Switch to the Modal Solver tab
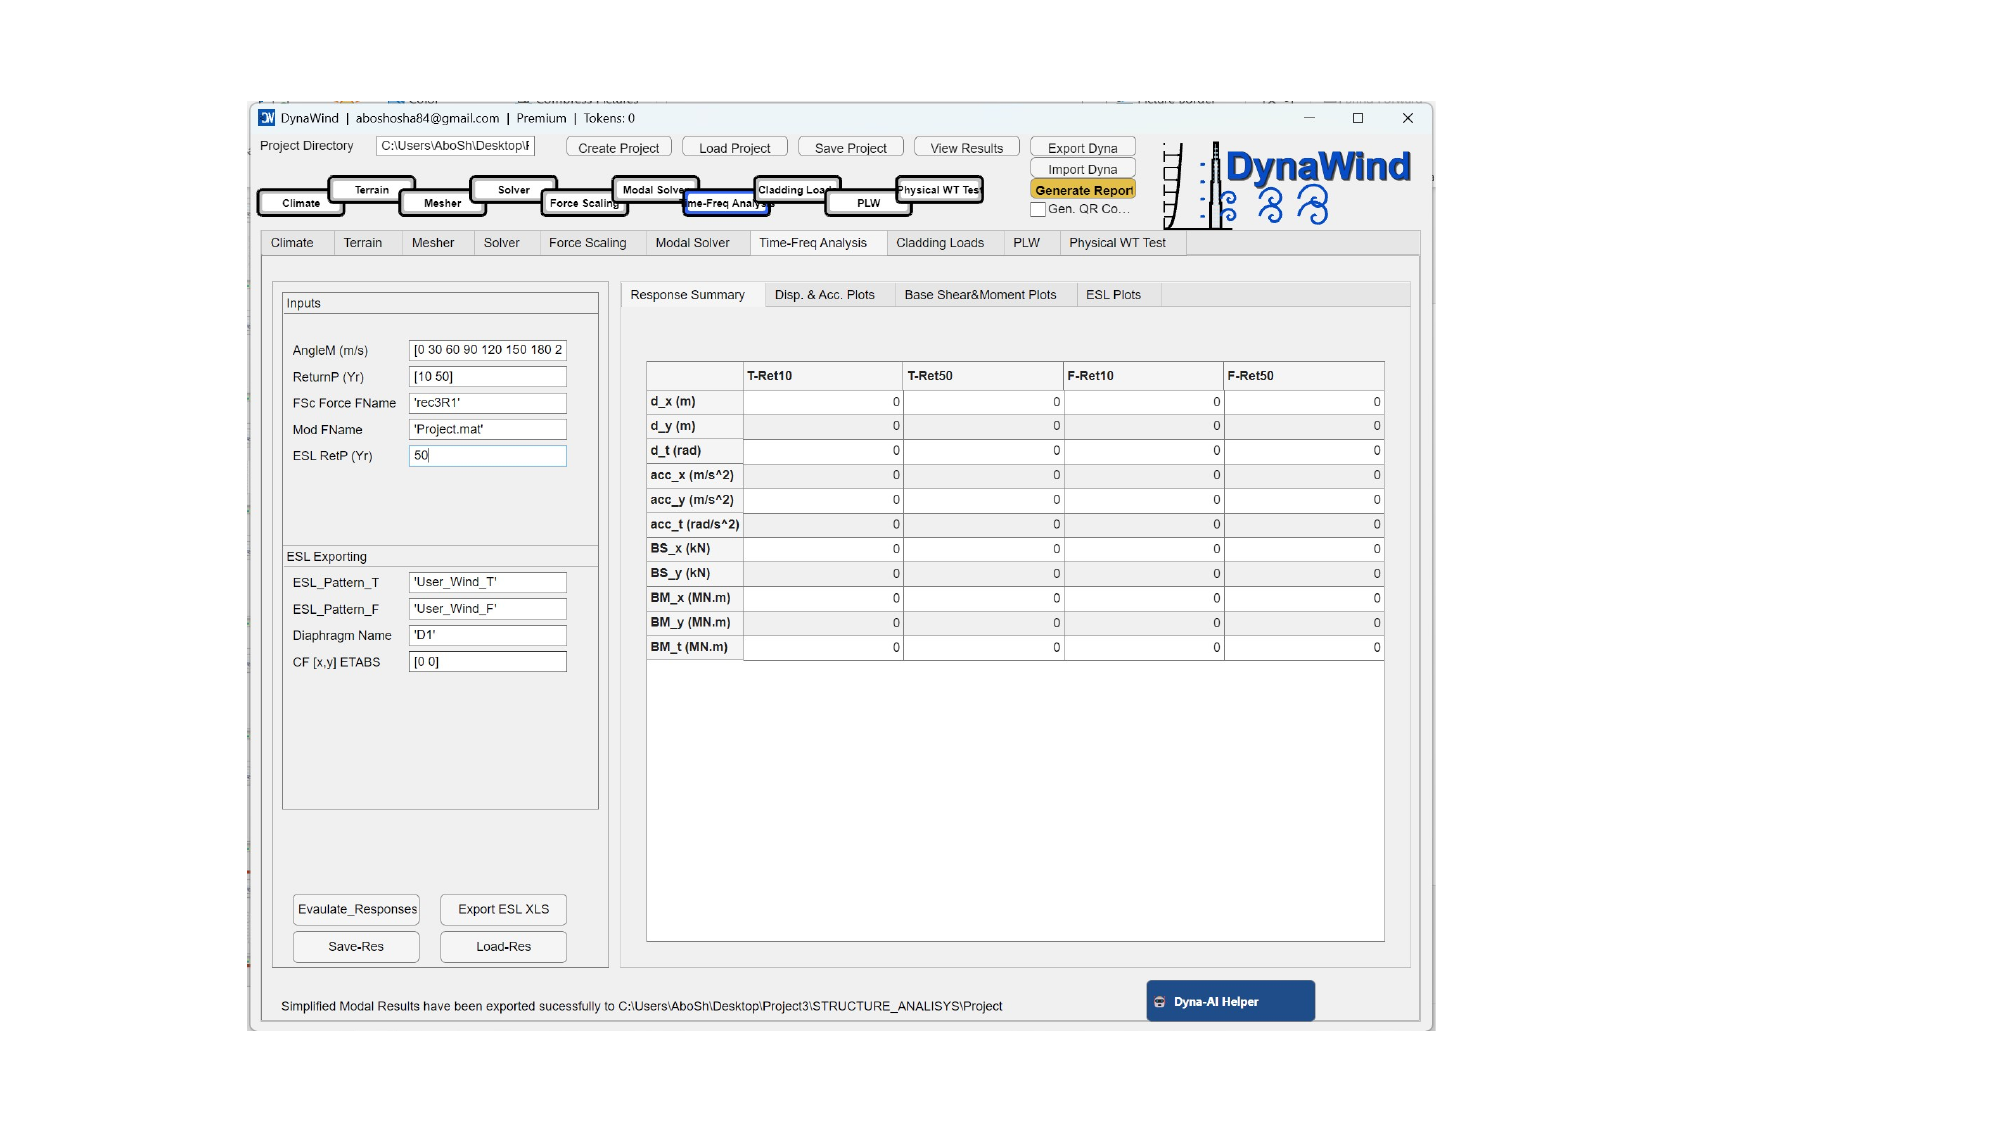 pos(692,243)
